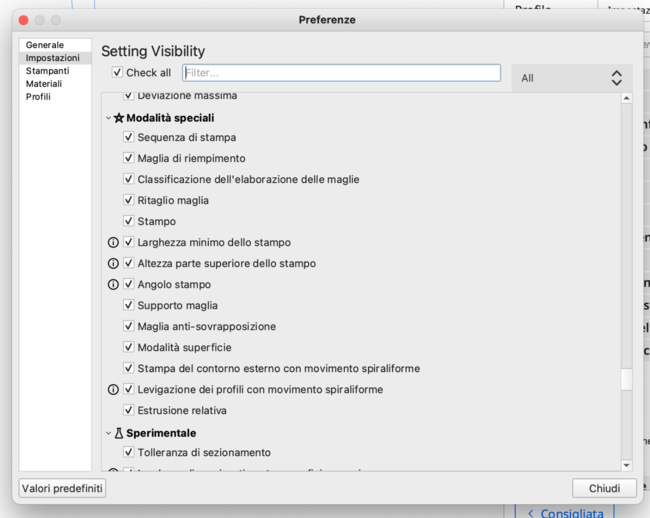Click the Chiudi button
650x518 pixels.
click(x=604, y=488)
